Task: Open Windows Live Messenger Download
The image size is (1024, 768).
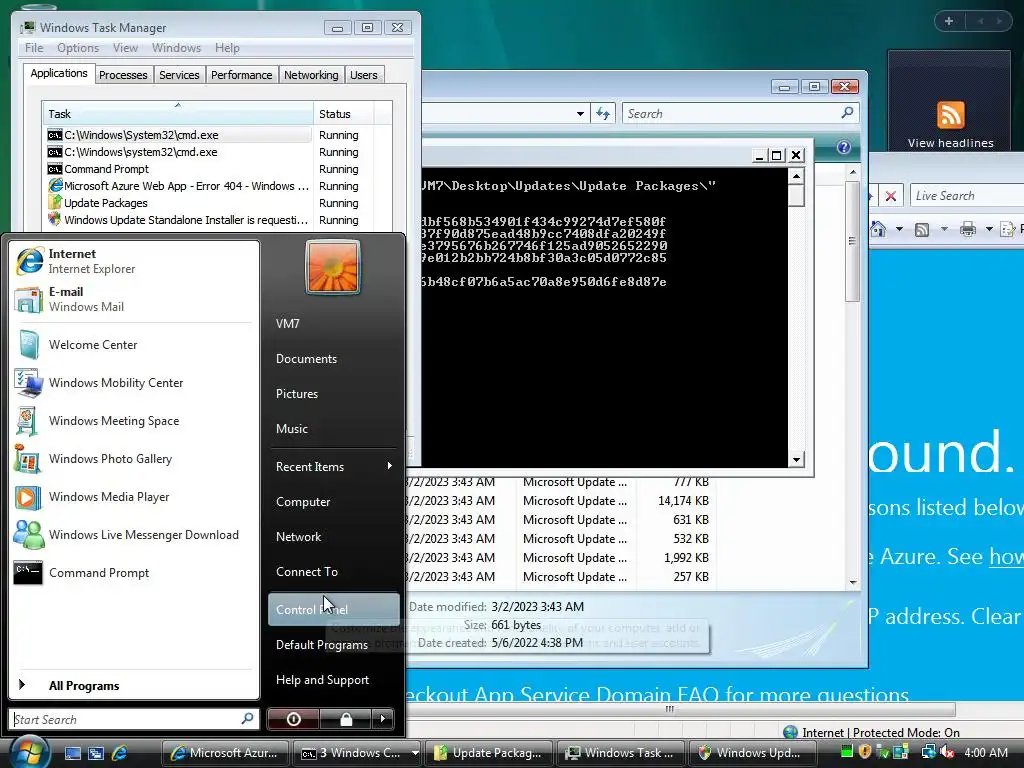Action: [134, 535]
